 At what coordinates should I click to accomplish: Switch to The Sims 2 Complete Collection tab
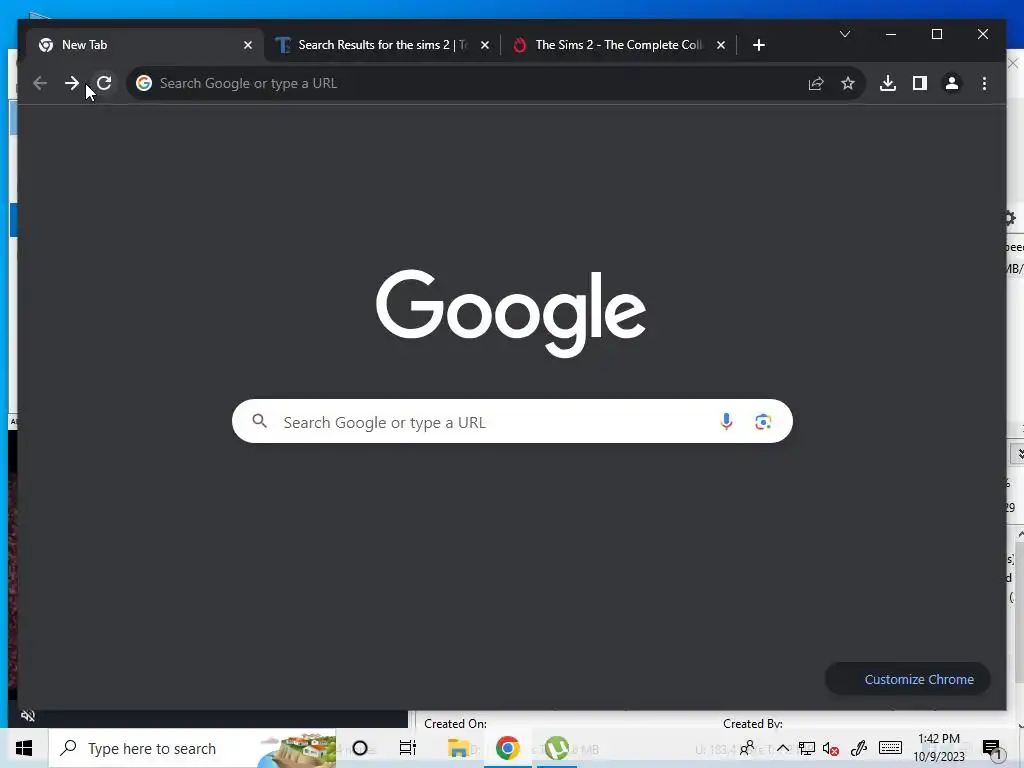pyautogui.click(x=618, y=45)
